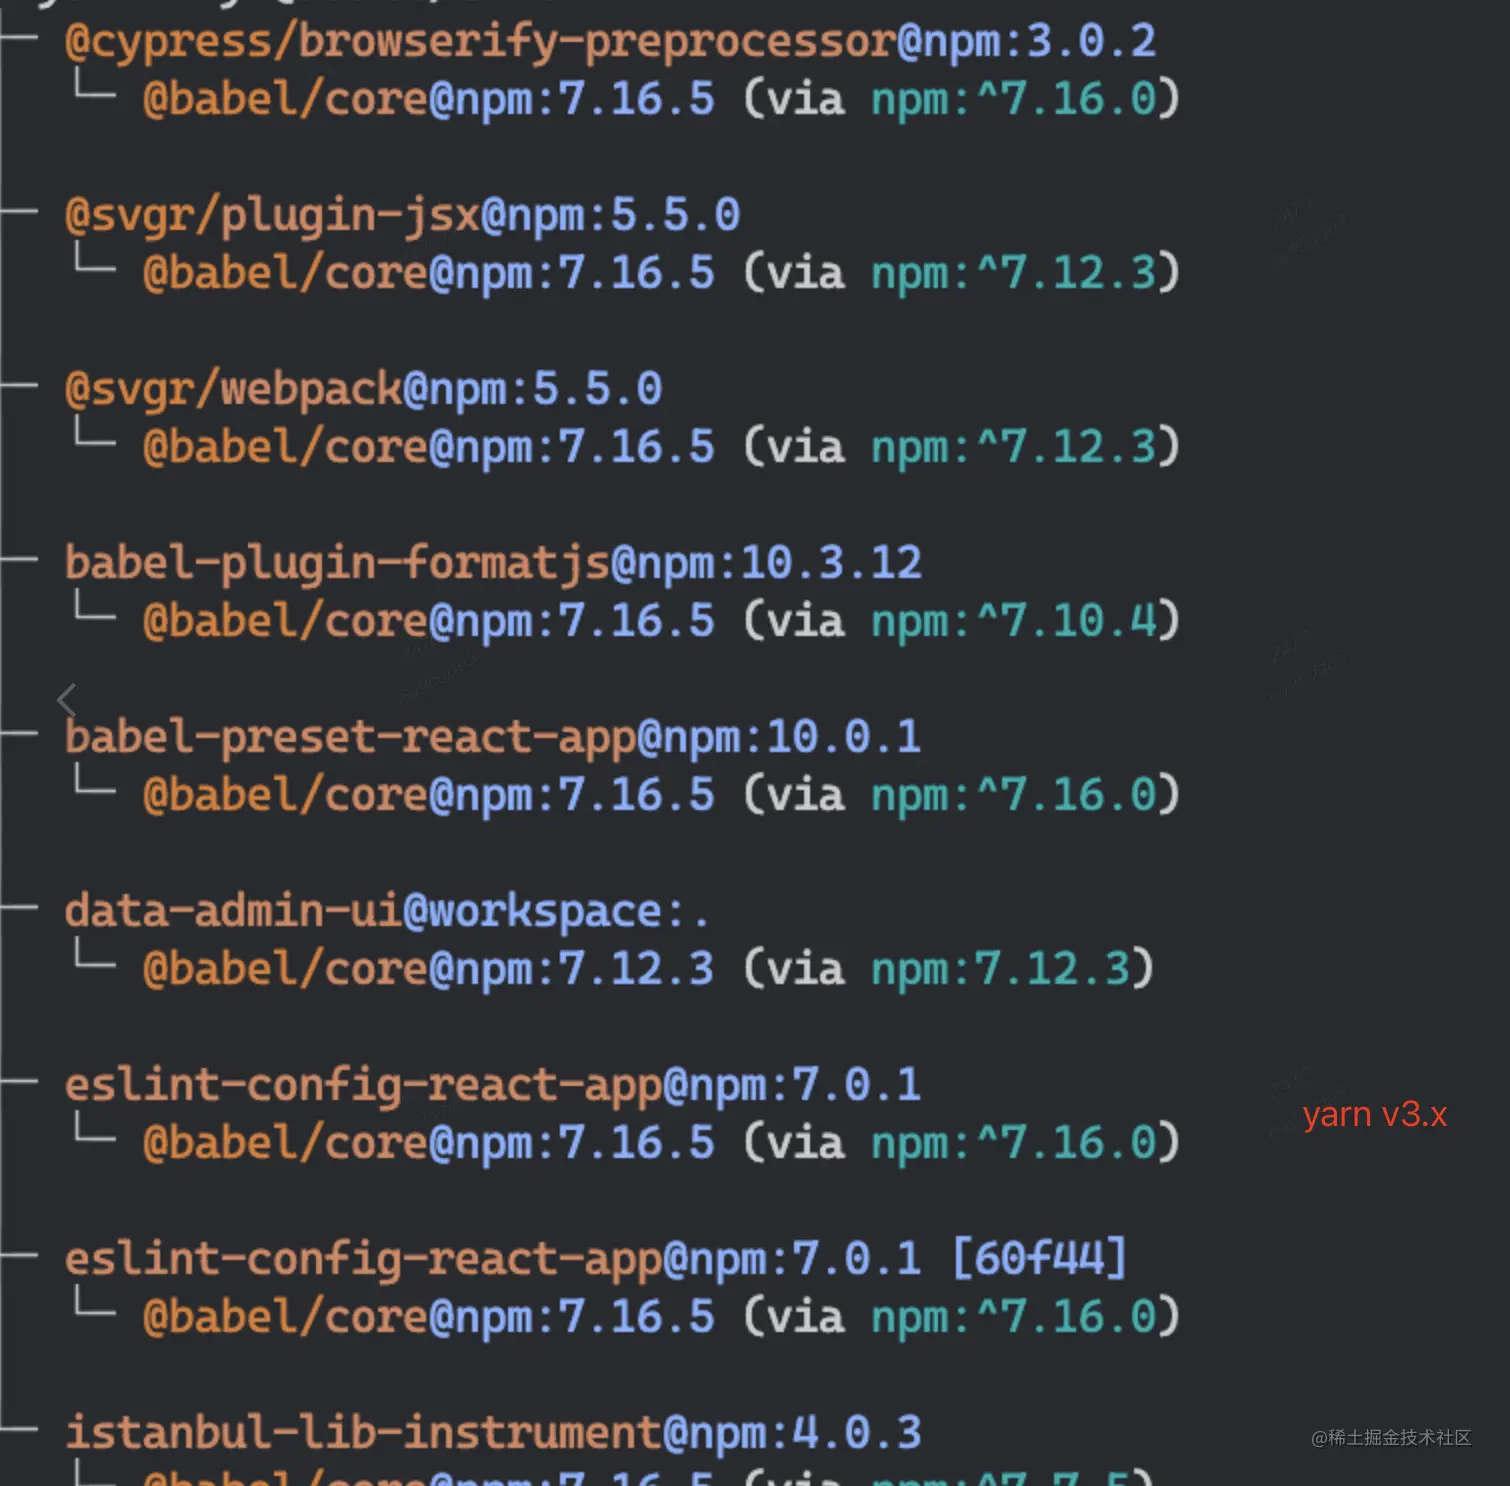
Task: Click the red yarn v3.x annotation
Action: pos(1375,1114)
